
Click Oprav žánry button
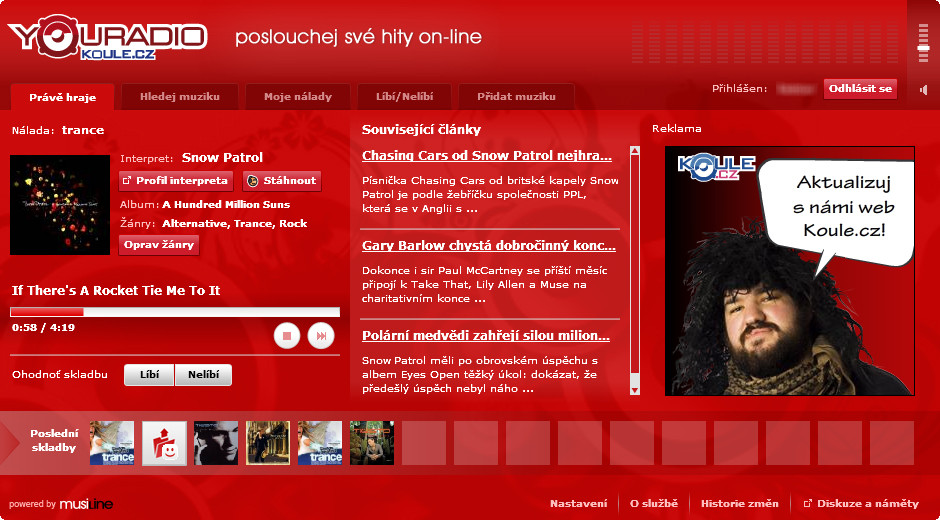[159, 245]
